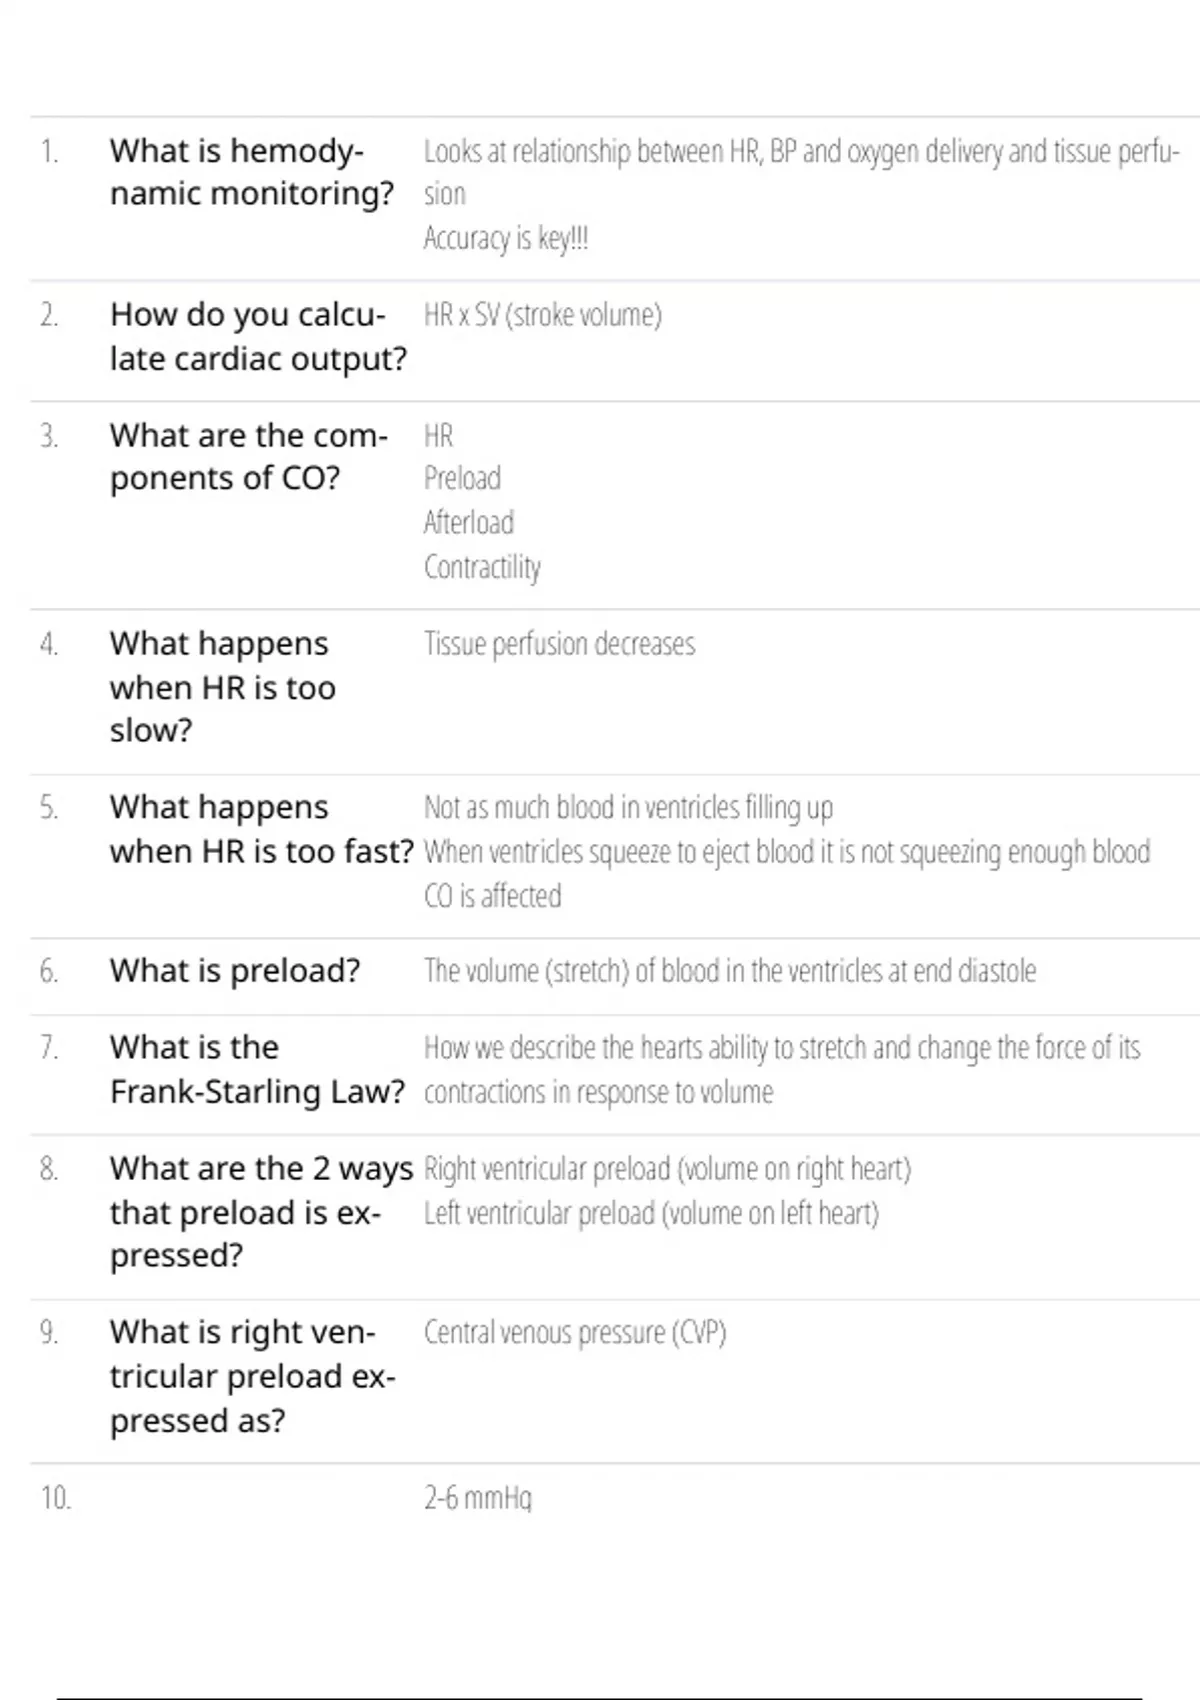Select the answer "HR x SV (stroke volume)"
Viewport: 1200px width, 1700px height.
click(x=542, y=316)
